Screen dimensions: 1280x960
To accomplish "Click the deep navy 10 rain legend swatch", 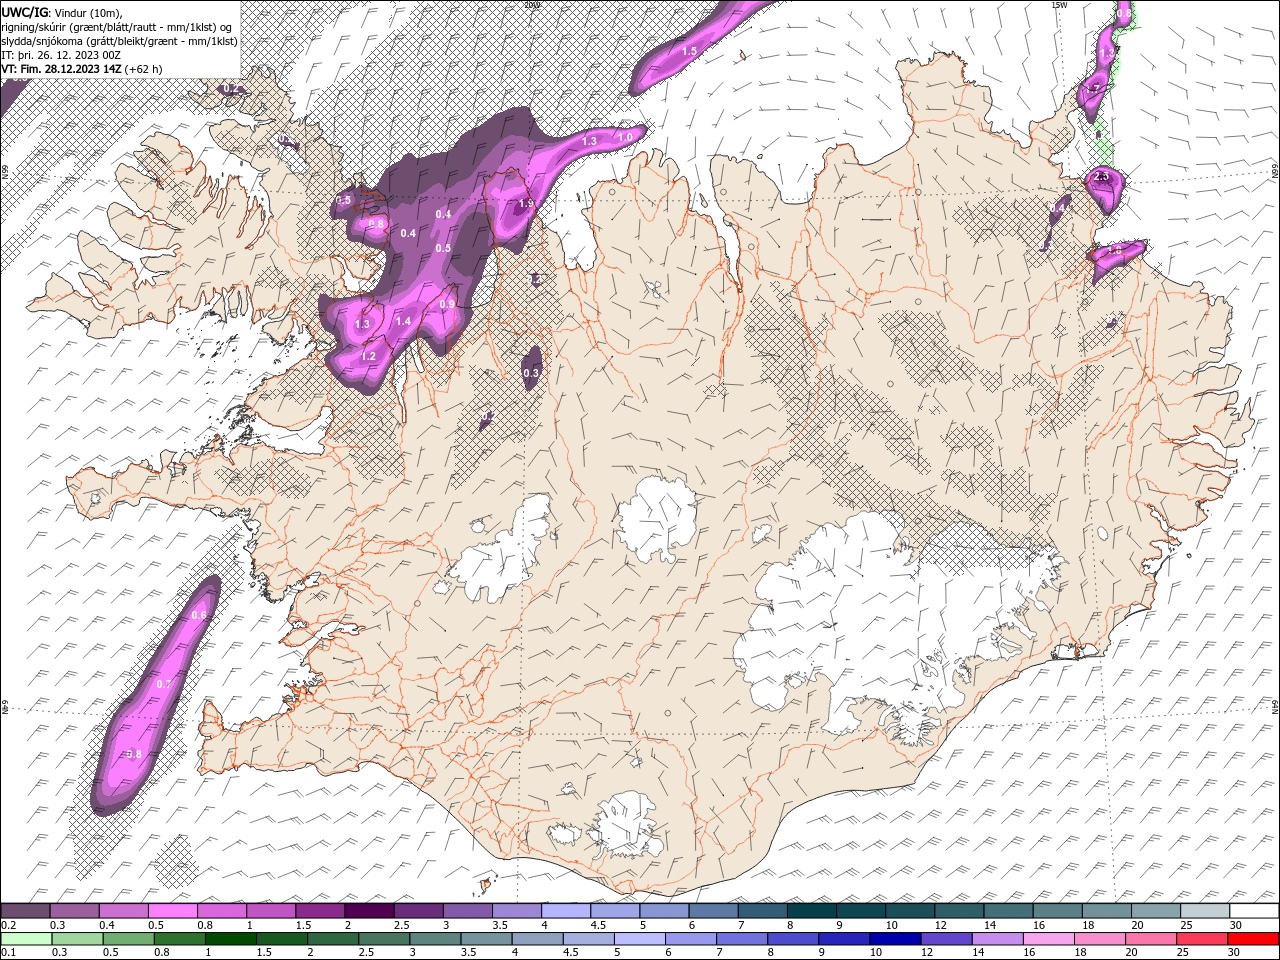I will [894, 938].
